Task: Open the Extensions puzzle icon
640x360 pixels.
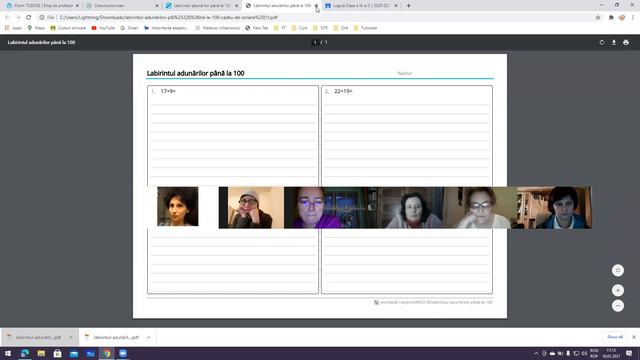Action: 611,18
